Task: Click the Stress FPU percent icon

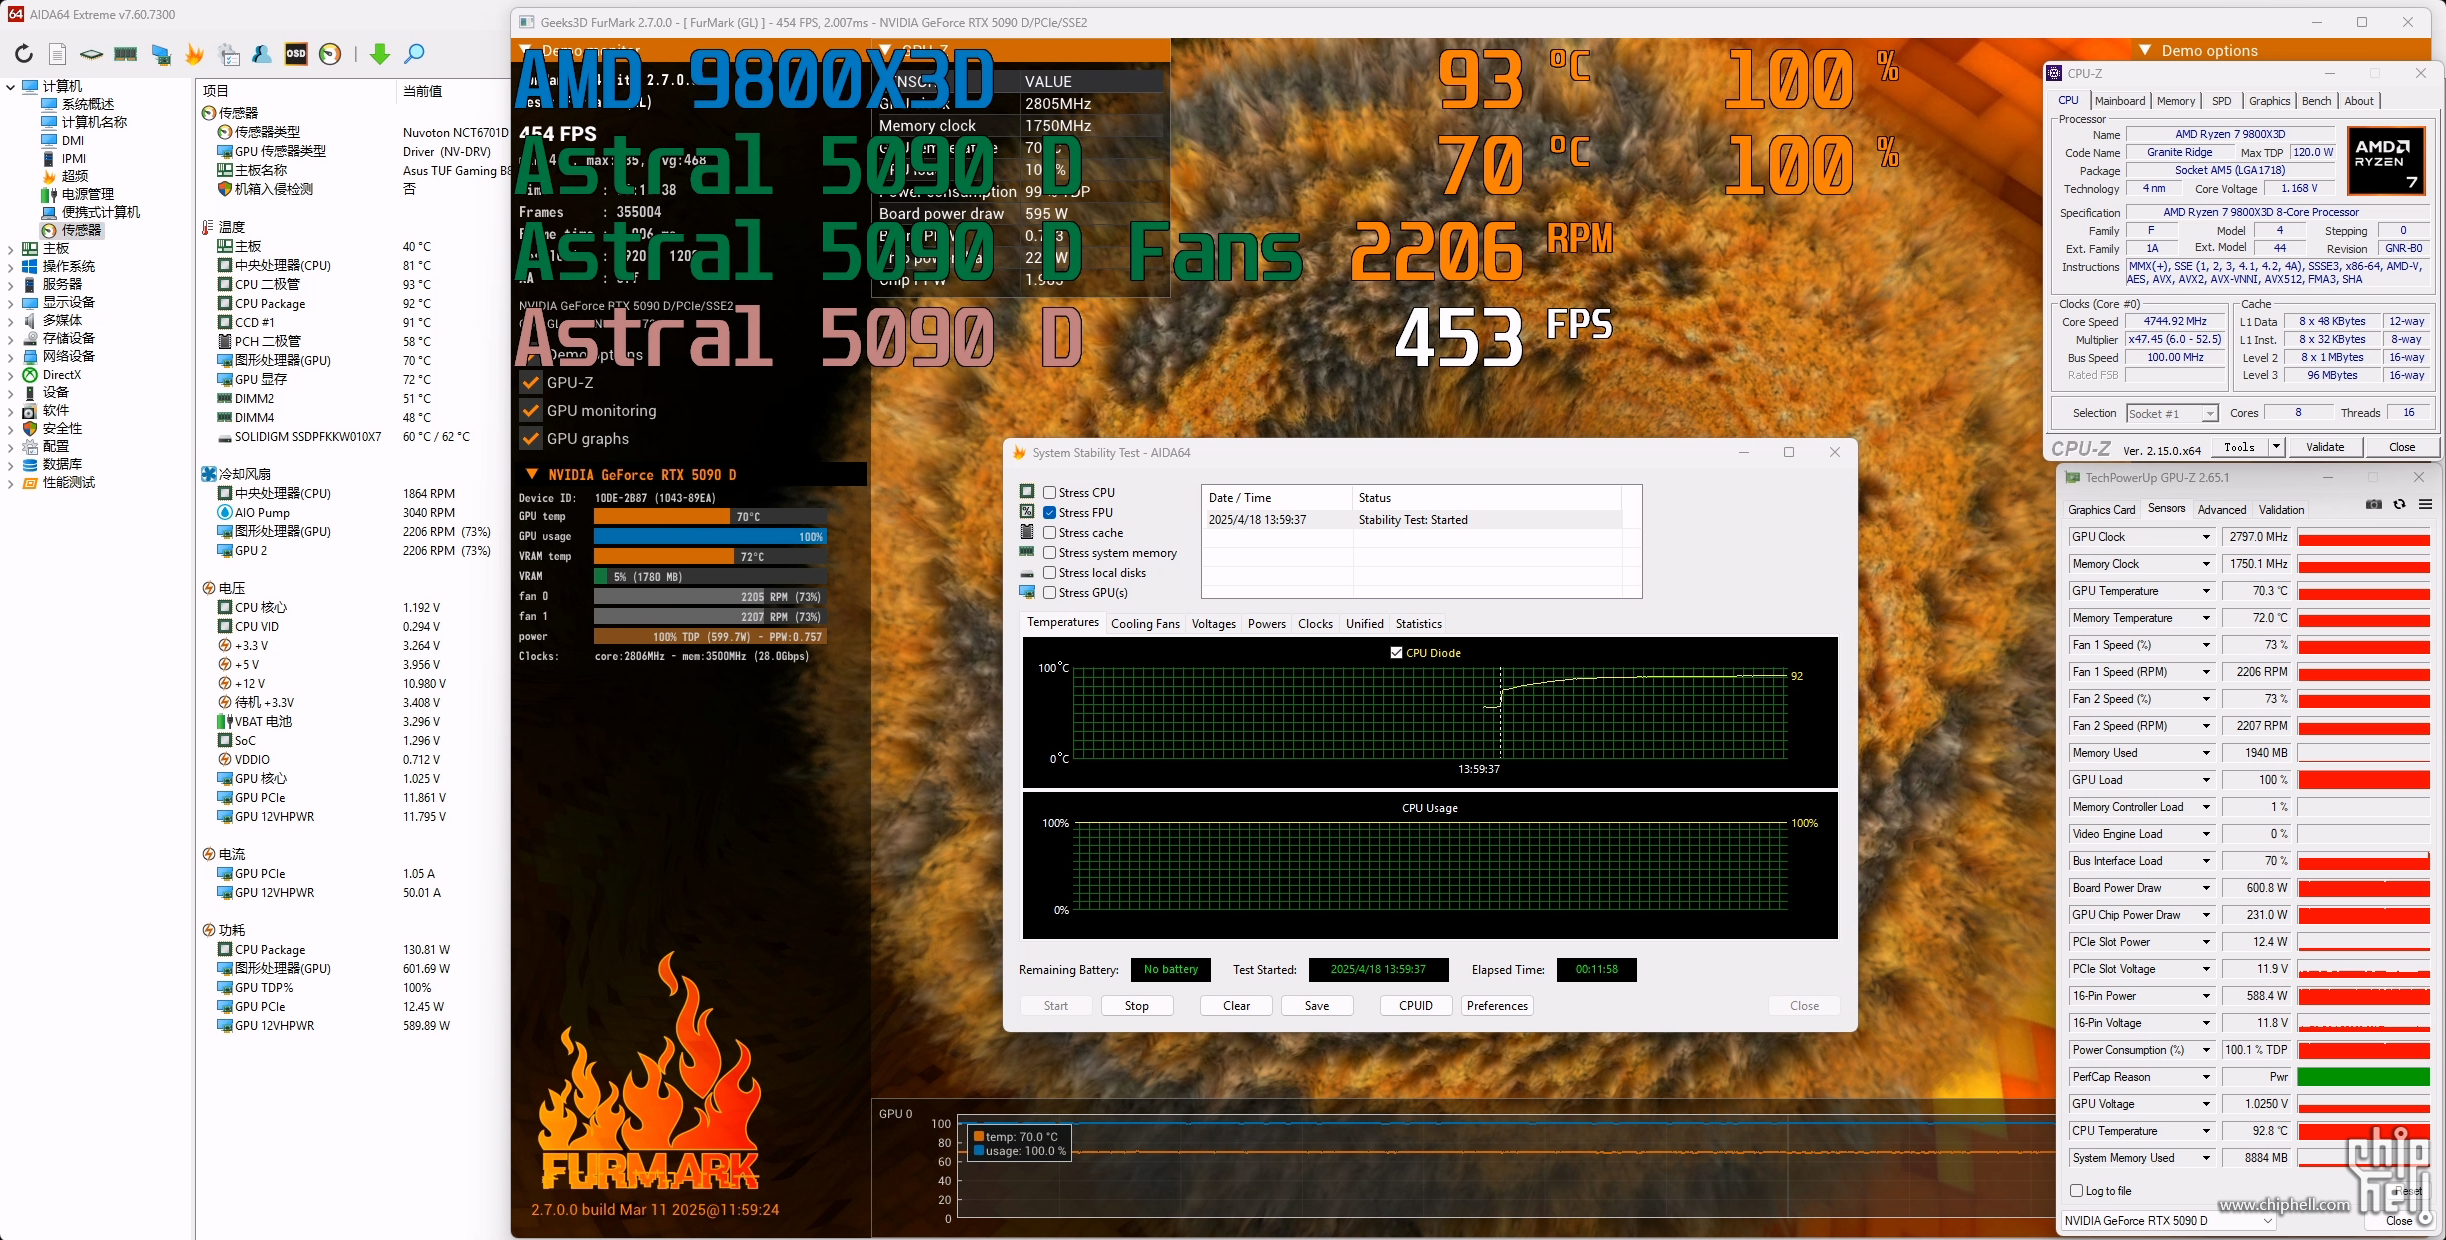Action: click(x=1027, y=511)
